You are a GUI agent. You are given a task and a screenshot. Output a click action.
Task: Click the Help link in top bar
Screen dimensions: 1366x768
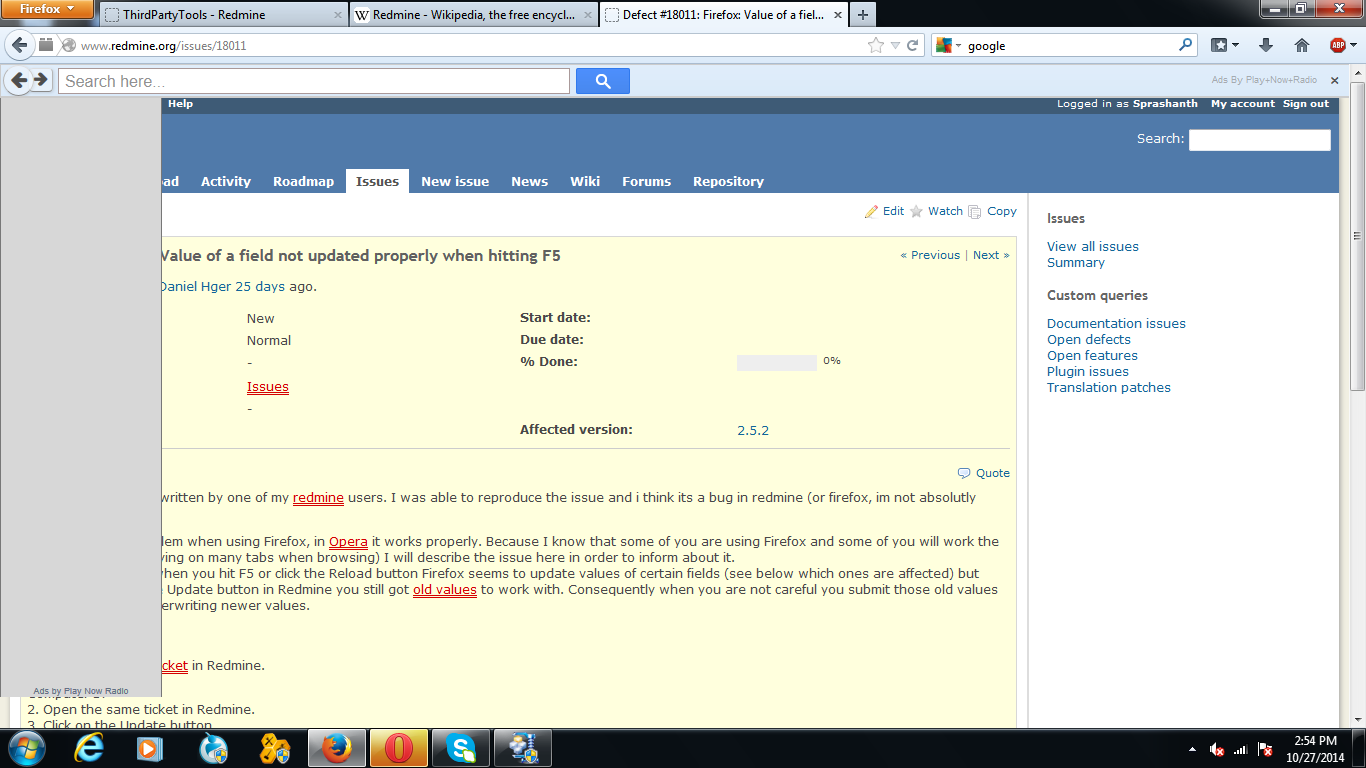[x=181, y=104]
